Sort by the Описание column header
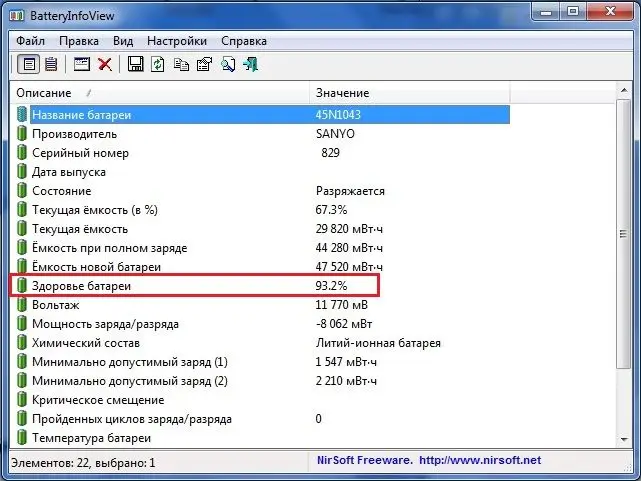The height and width of the screenshot is (481, 641). pyautogui.click(x=160, y=93)
